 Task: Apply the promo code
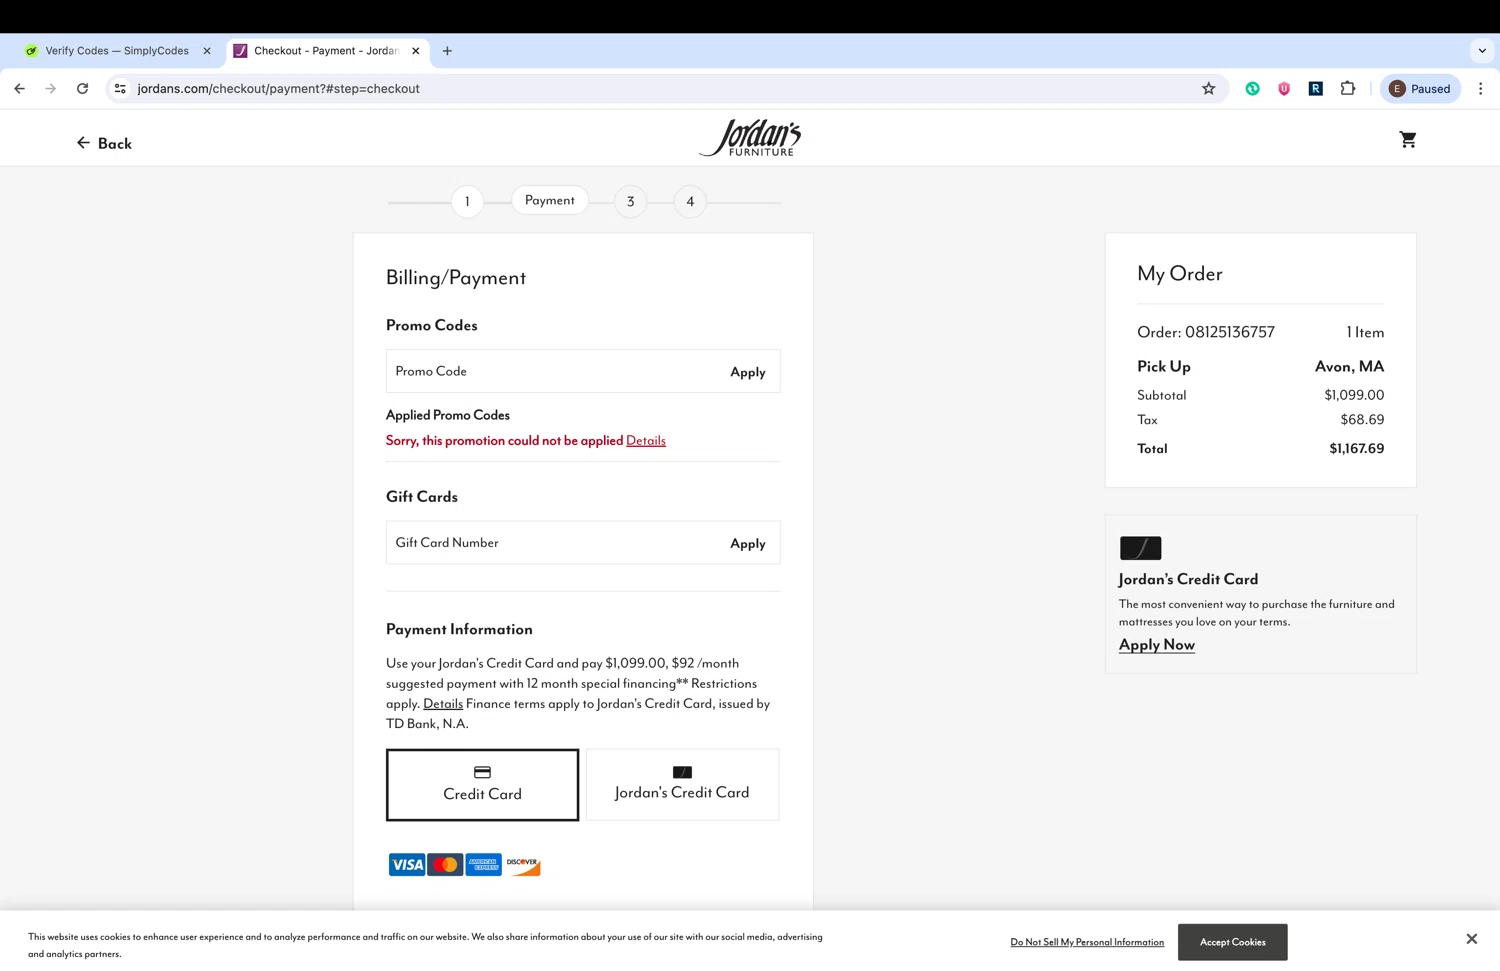point(748,372)
